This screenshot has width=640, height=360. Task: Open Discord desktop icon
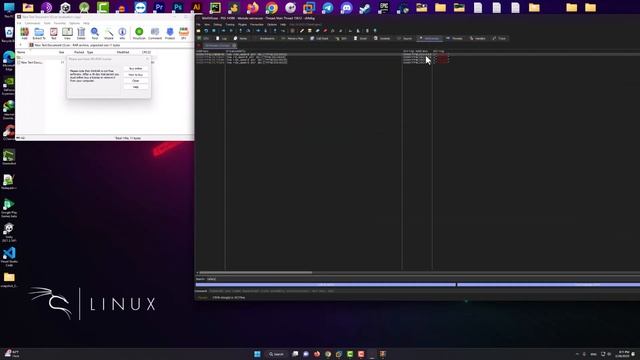(346, 7)
